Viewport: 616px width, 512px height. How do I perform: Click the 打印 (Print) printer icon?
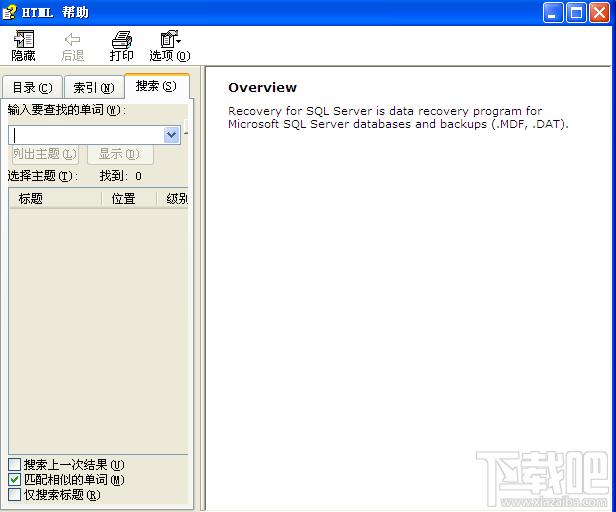[x=121, y=46]
